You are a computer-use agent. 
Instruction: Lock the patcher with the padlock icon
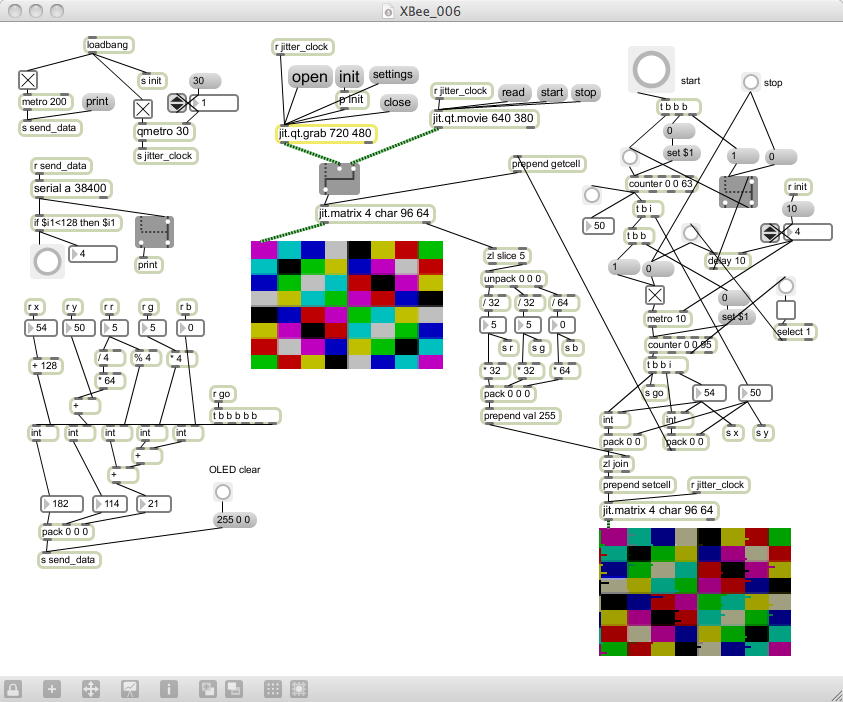[x=13, y=689]
